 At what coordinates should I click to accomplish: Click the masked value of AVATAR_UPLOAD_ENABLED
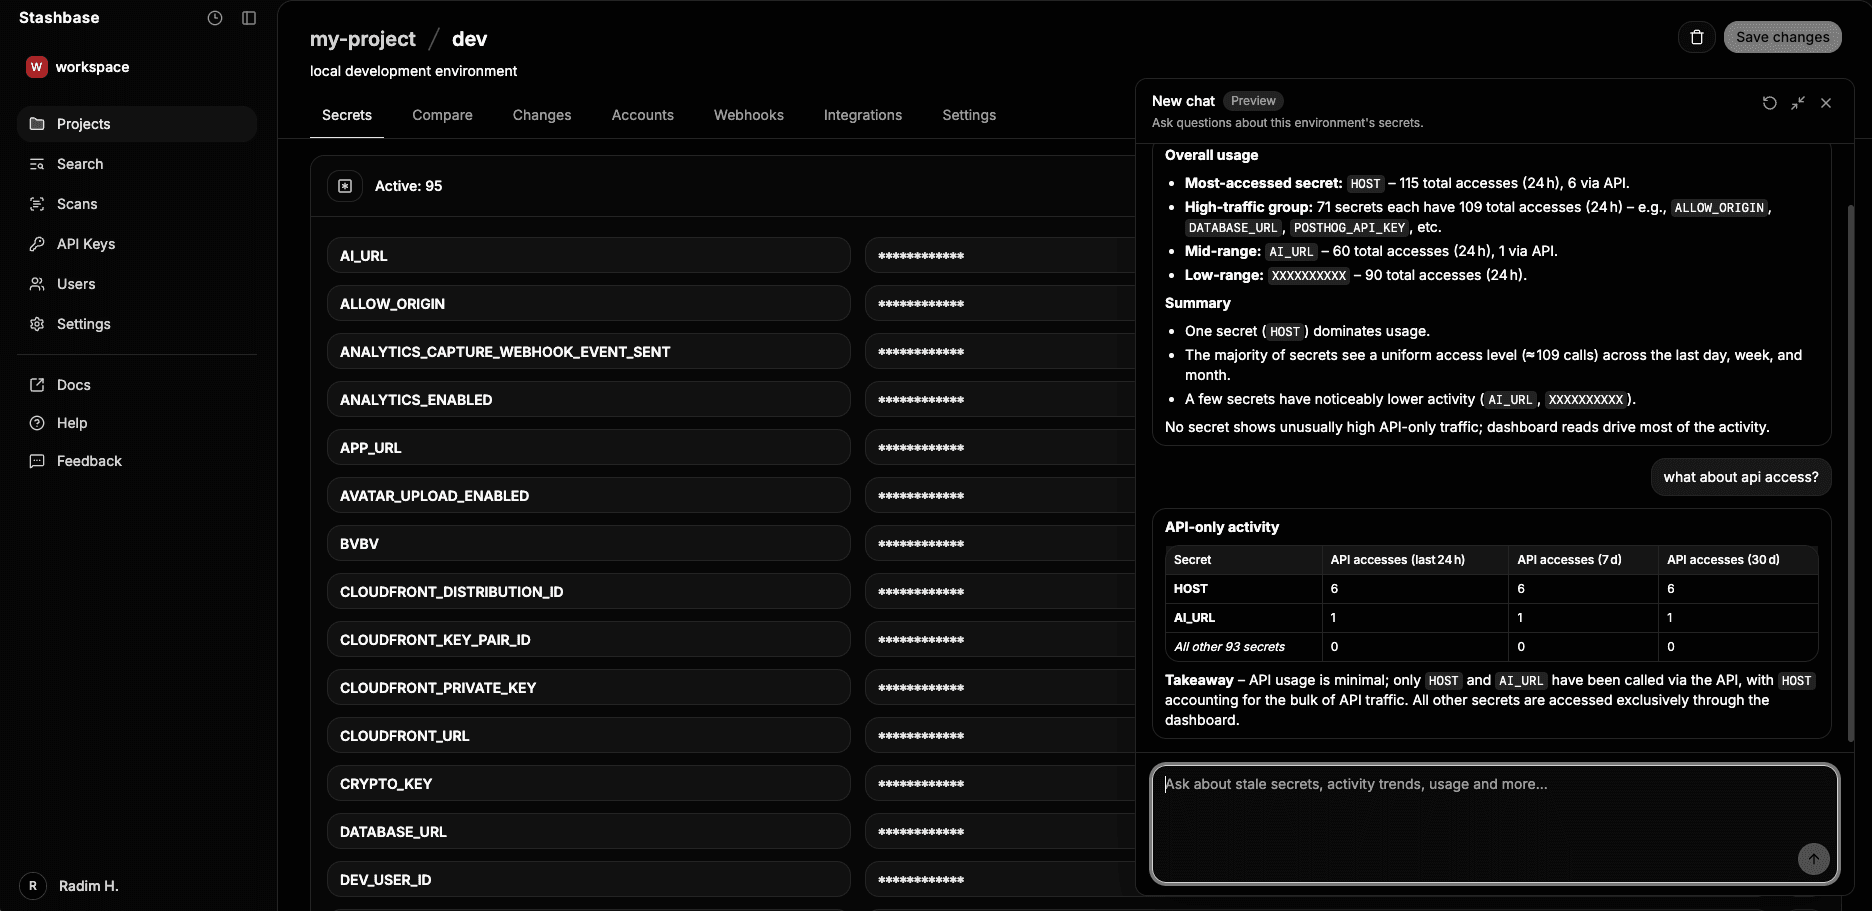pyautogui.click(x=1000, y=495)
